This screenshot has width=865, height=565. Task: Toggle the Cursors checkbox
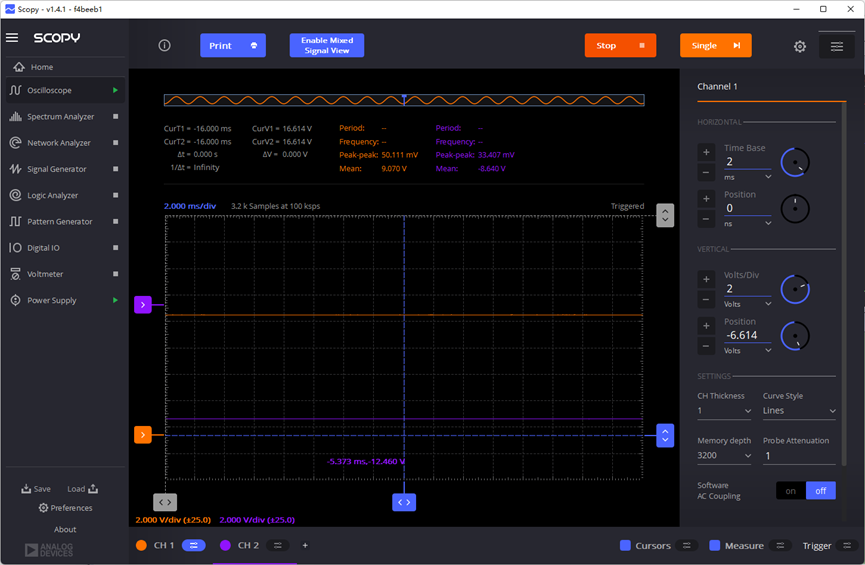[625, 545]
